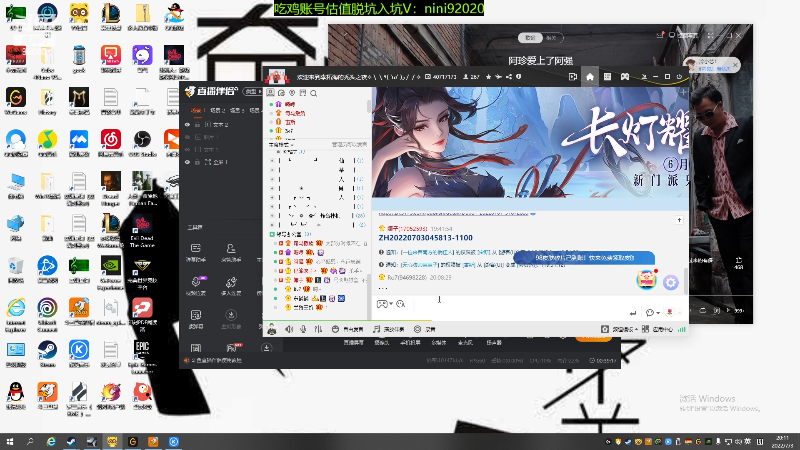Expand the mode dropdown in streaming companion header
The height and width of the screenshot is (450, 800).
(x=252, y=91)
